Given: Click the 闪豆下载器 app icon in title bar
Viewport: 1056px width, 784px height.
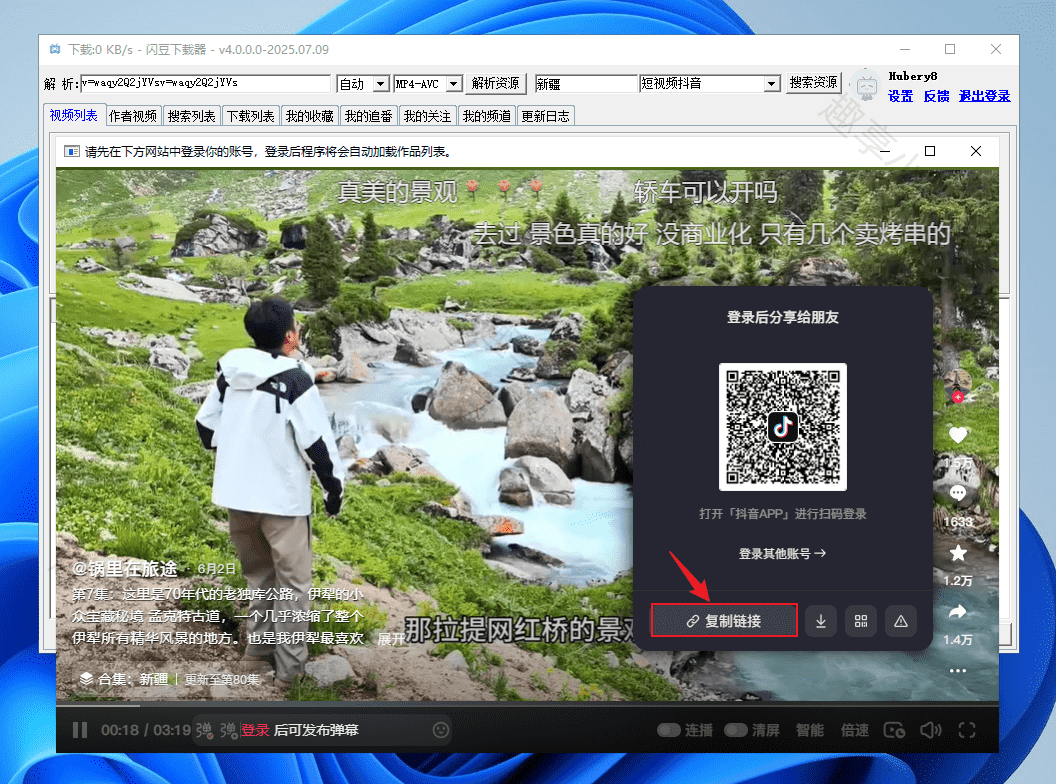Looking at the screenshot, I should click(55, 49).
